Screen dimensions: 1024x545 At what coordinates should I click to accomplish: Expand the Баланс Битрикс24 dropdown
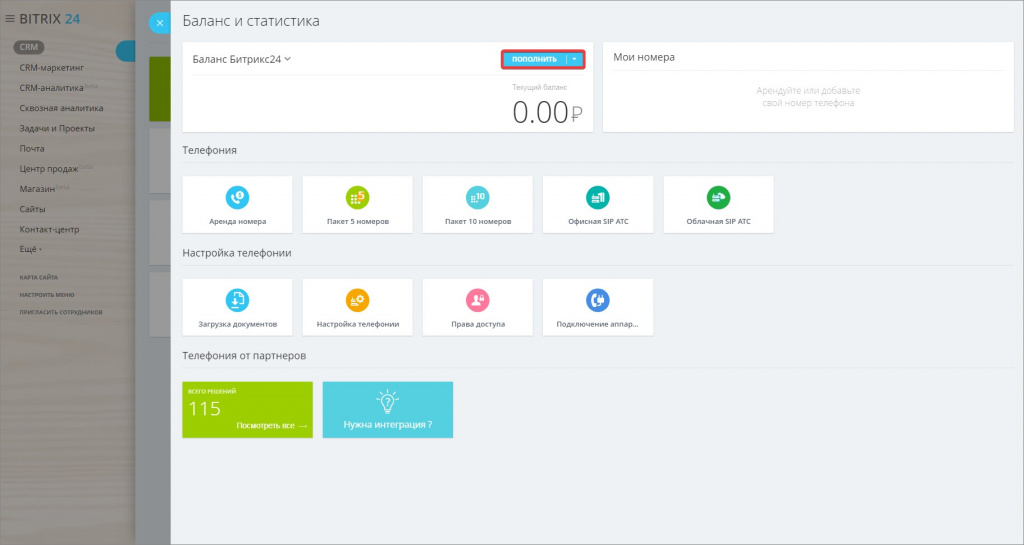[x=288, y=59]
